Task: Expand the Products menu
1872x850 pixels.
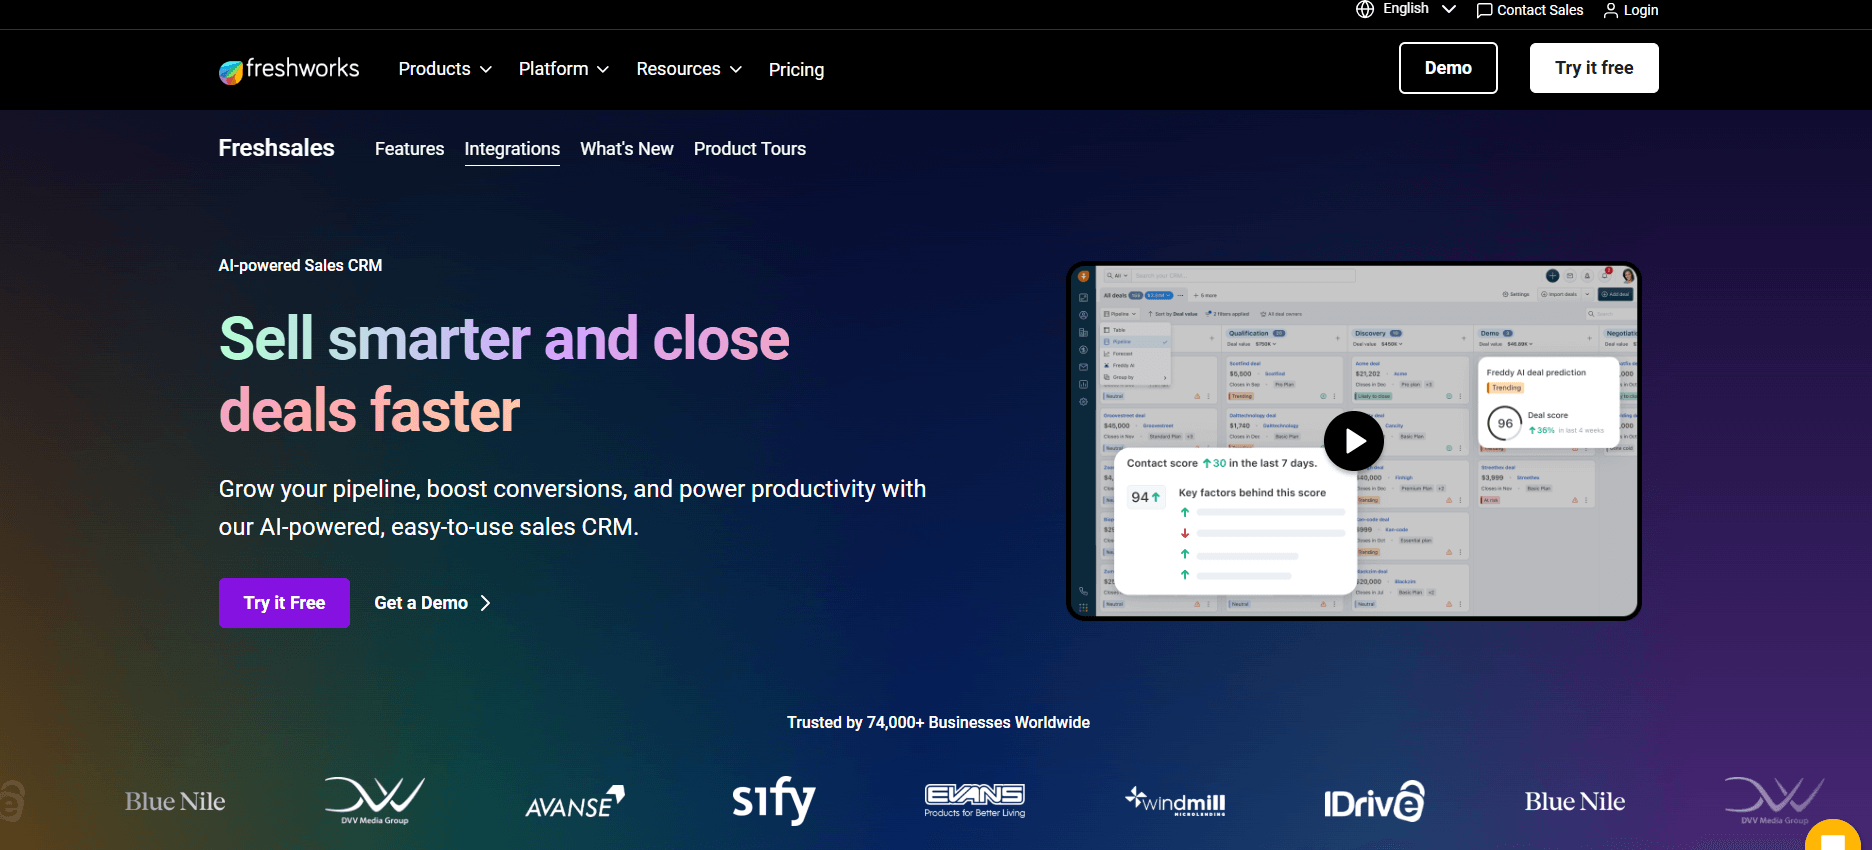Action: coord(445,69)
